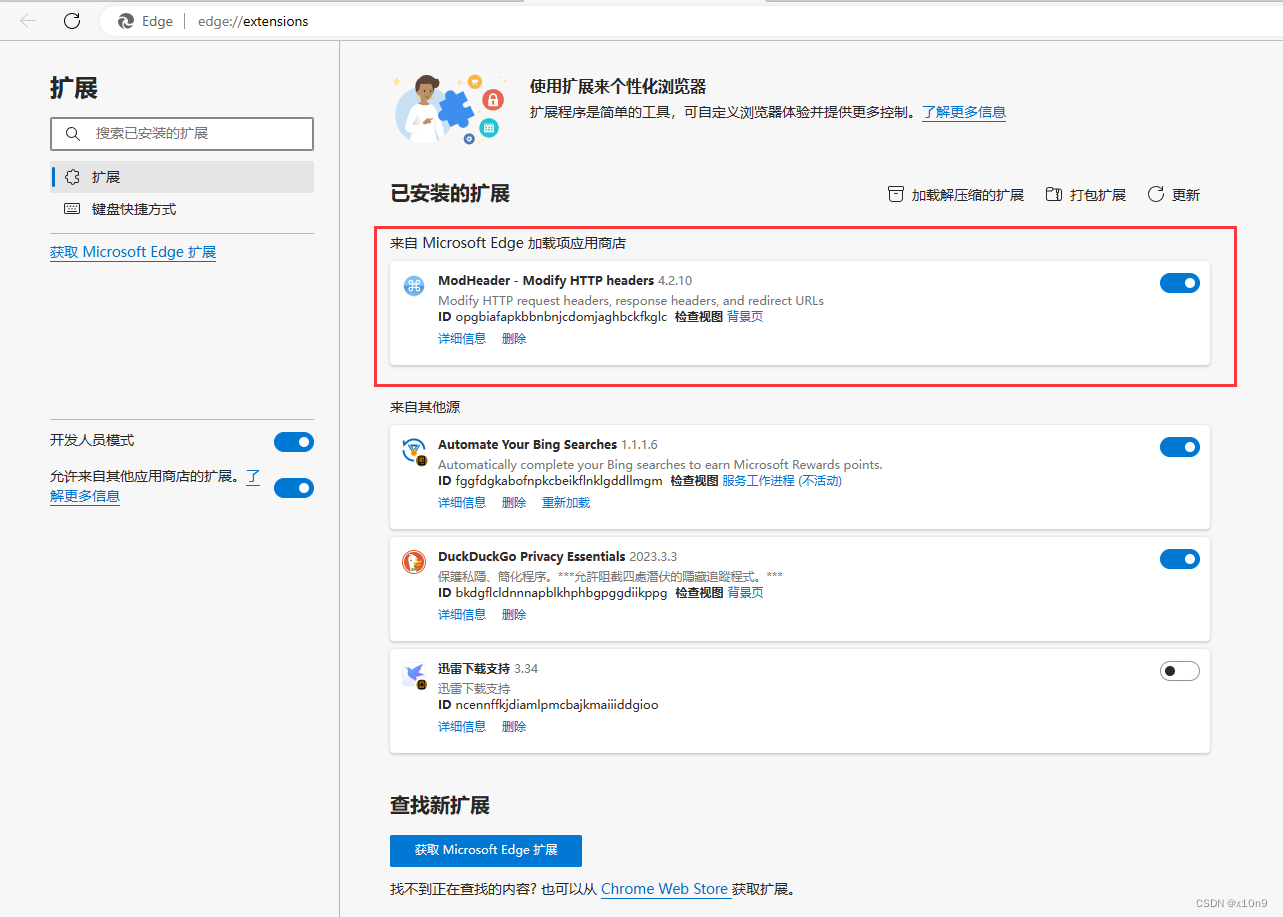This screenshot has width=1283, height=917.
Task: Click 迅雷 ID ncennffkjdiamlpmcbajkmaiiiddgioo text
Action: pyautogui.click(x=557, y=705)
